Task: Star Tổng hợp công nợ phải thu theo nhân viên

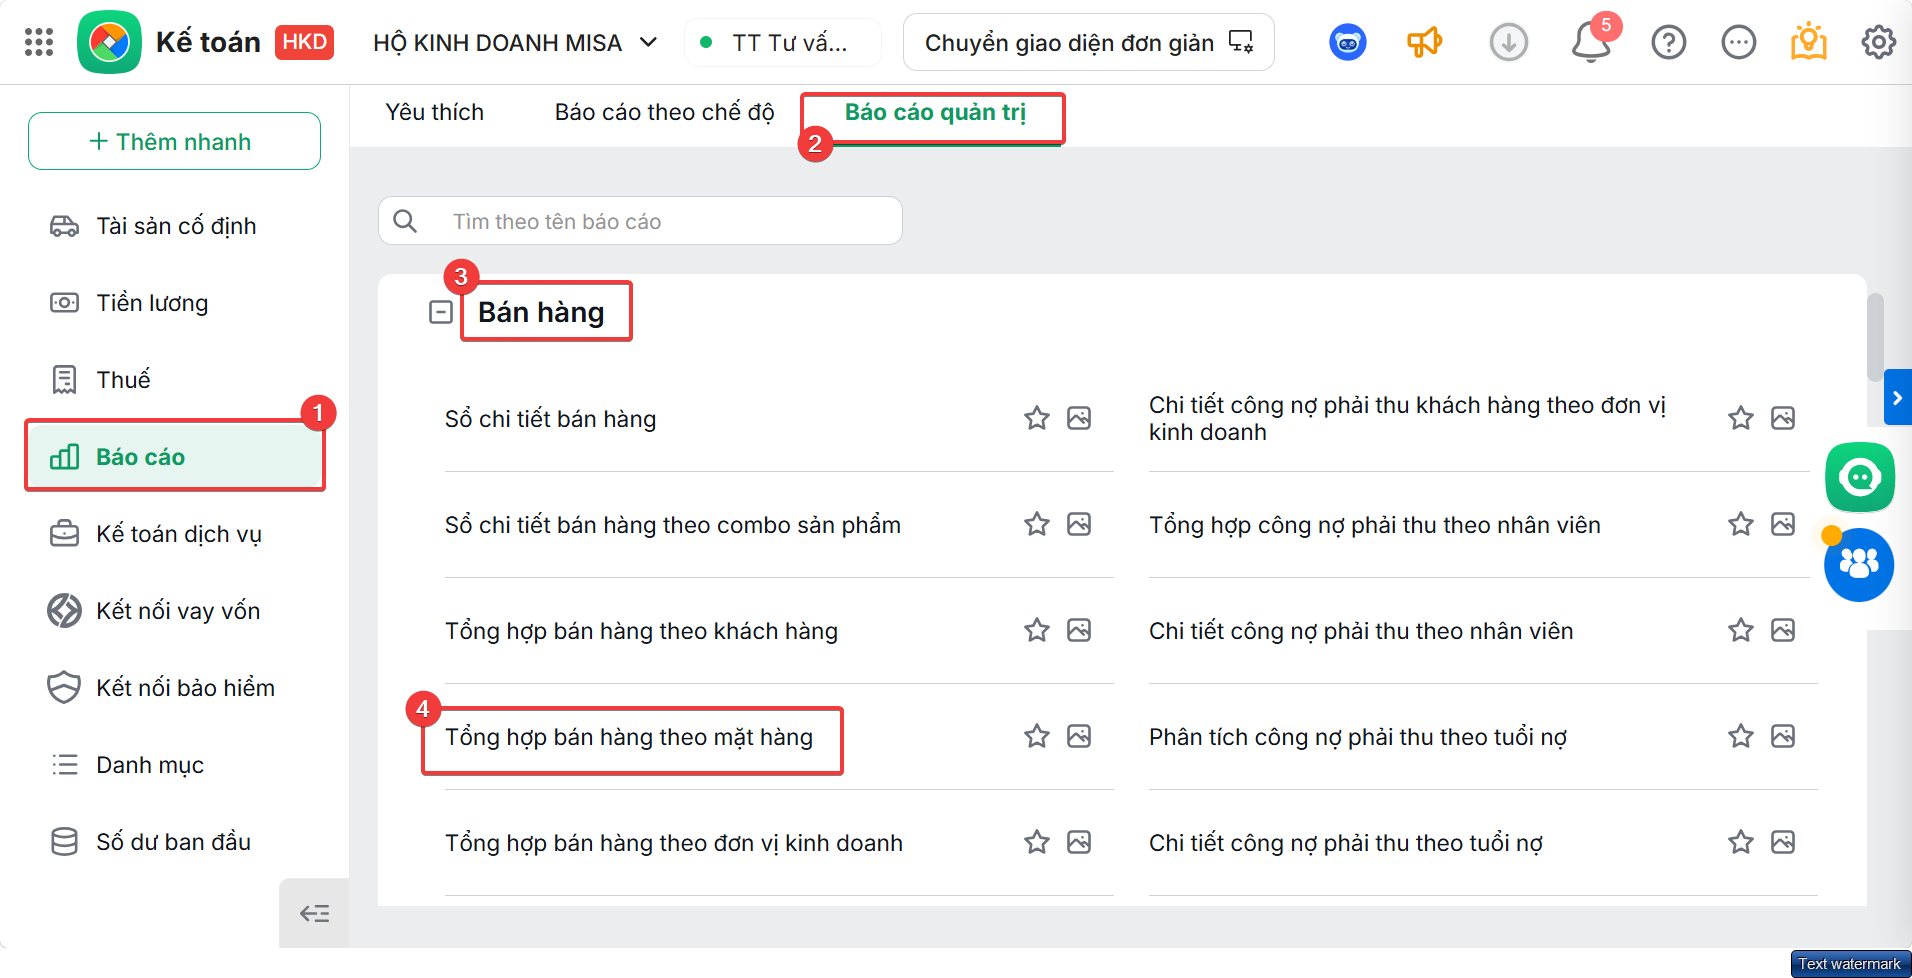Action: pyautogui.click(x=1741, y=524)
